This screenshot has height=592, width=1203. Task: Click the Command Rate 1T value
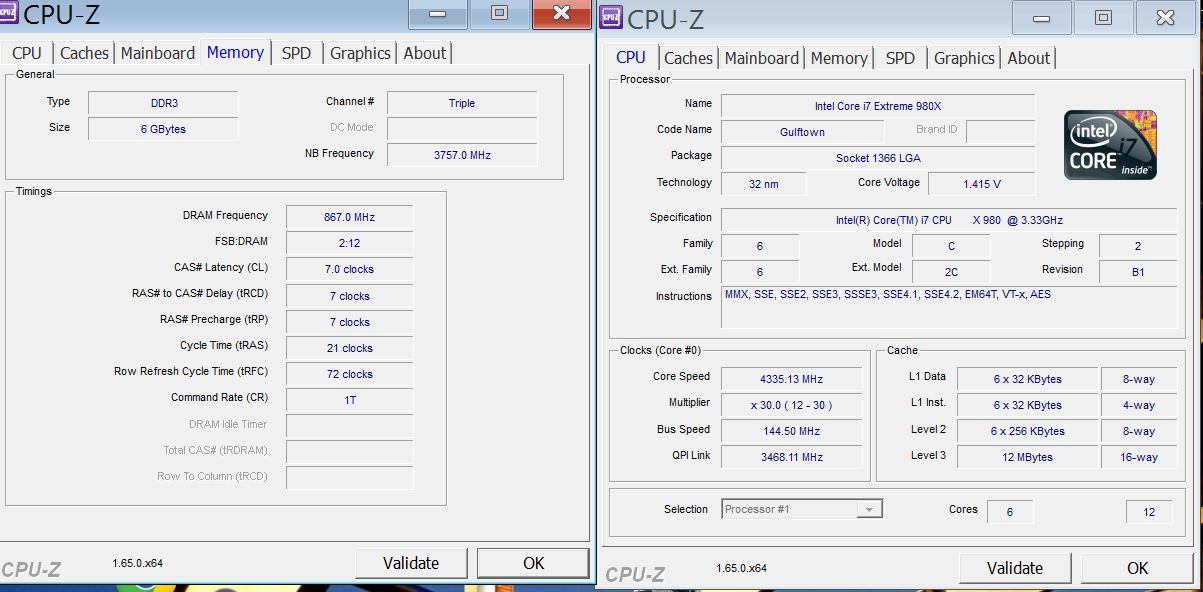coord(349,400)
